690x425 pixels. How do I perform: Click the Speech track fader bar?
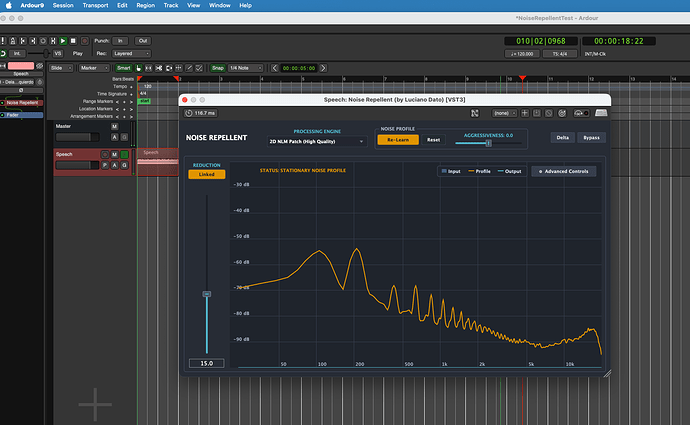click(77, 165)
